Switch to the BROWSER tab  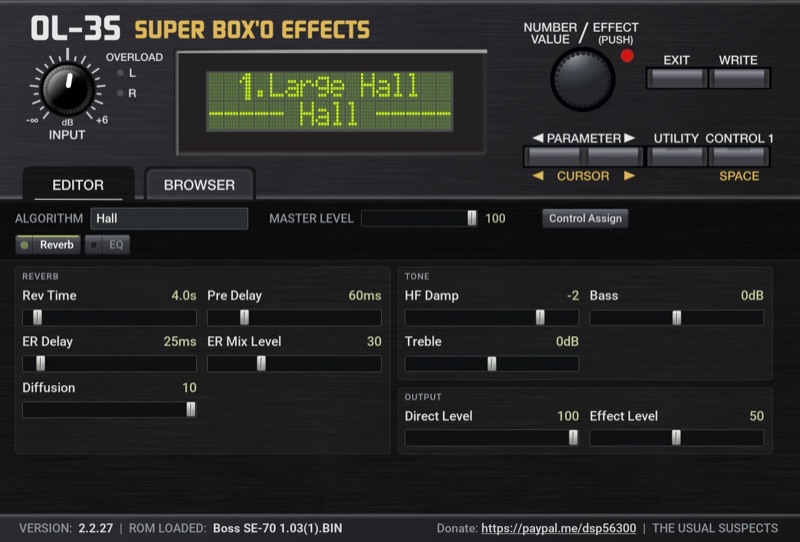pos(199,185)
